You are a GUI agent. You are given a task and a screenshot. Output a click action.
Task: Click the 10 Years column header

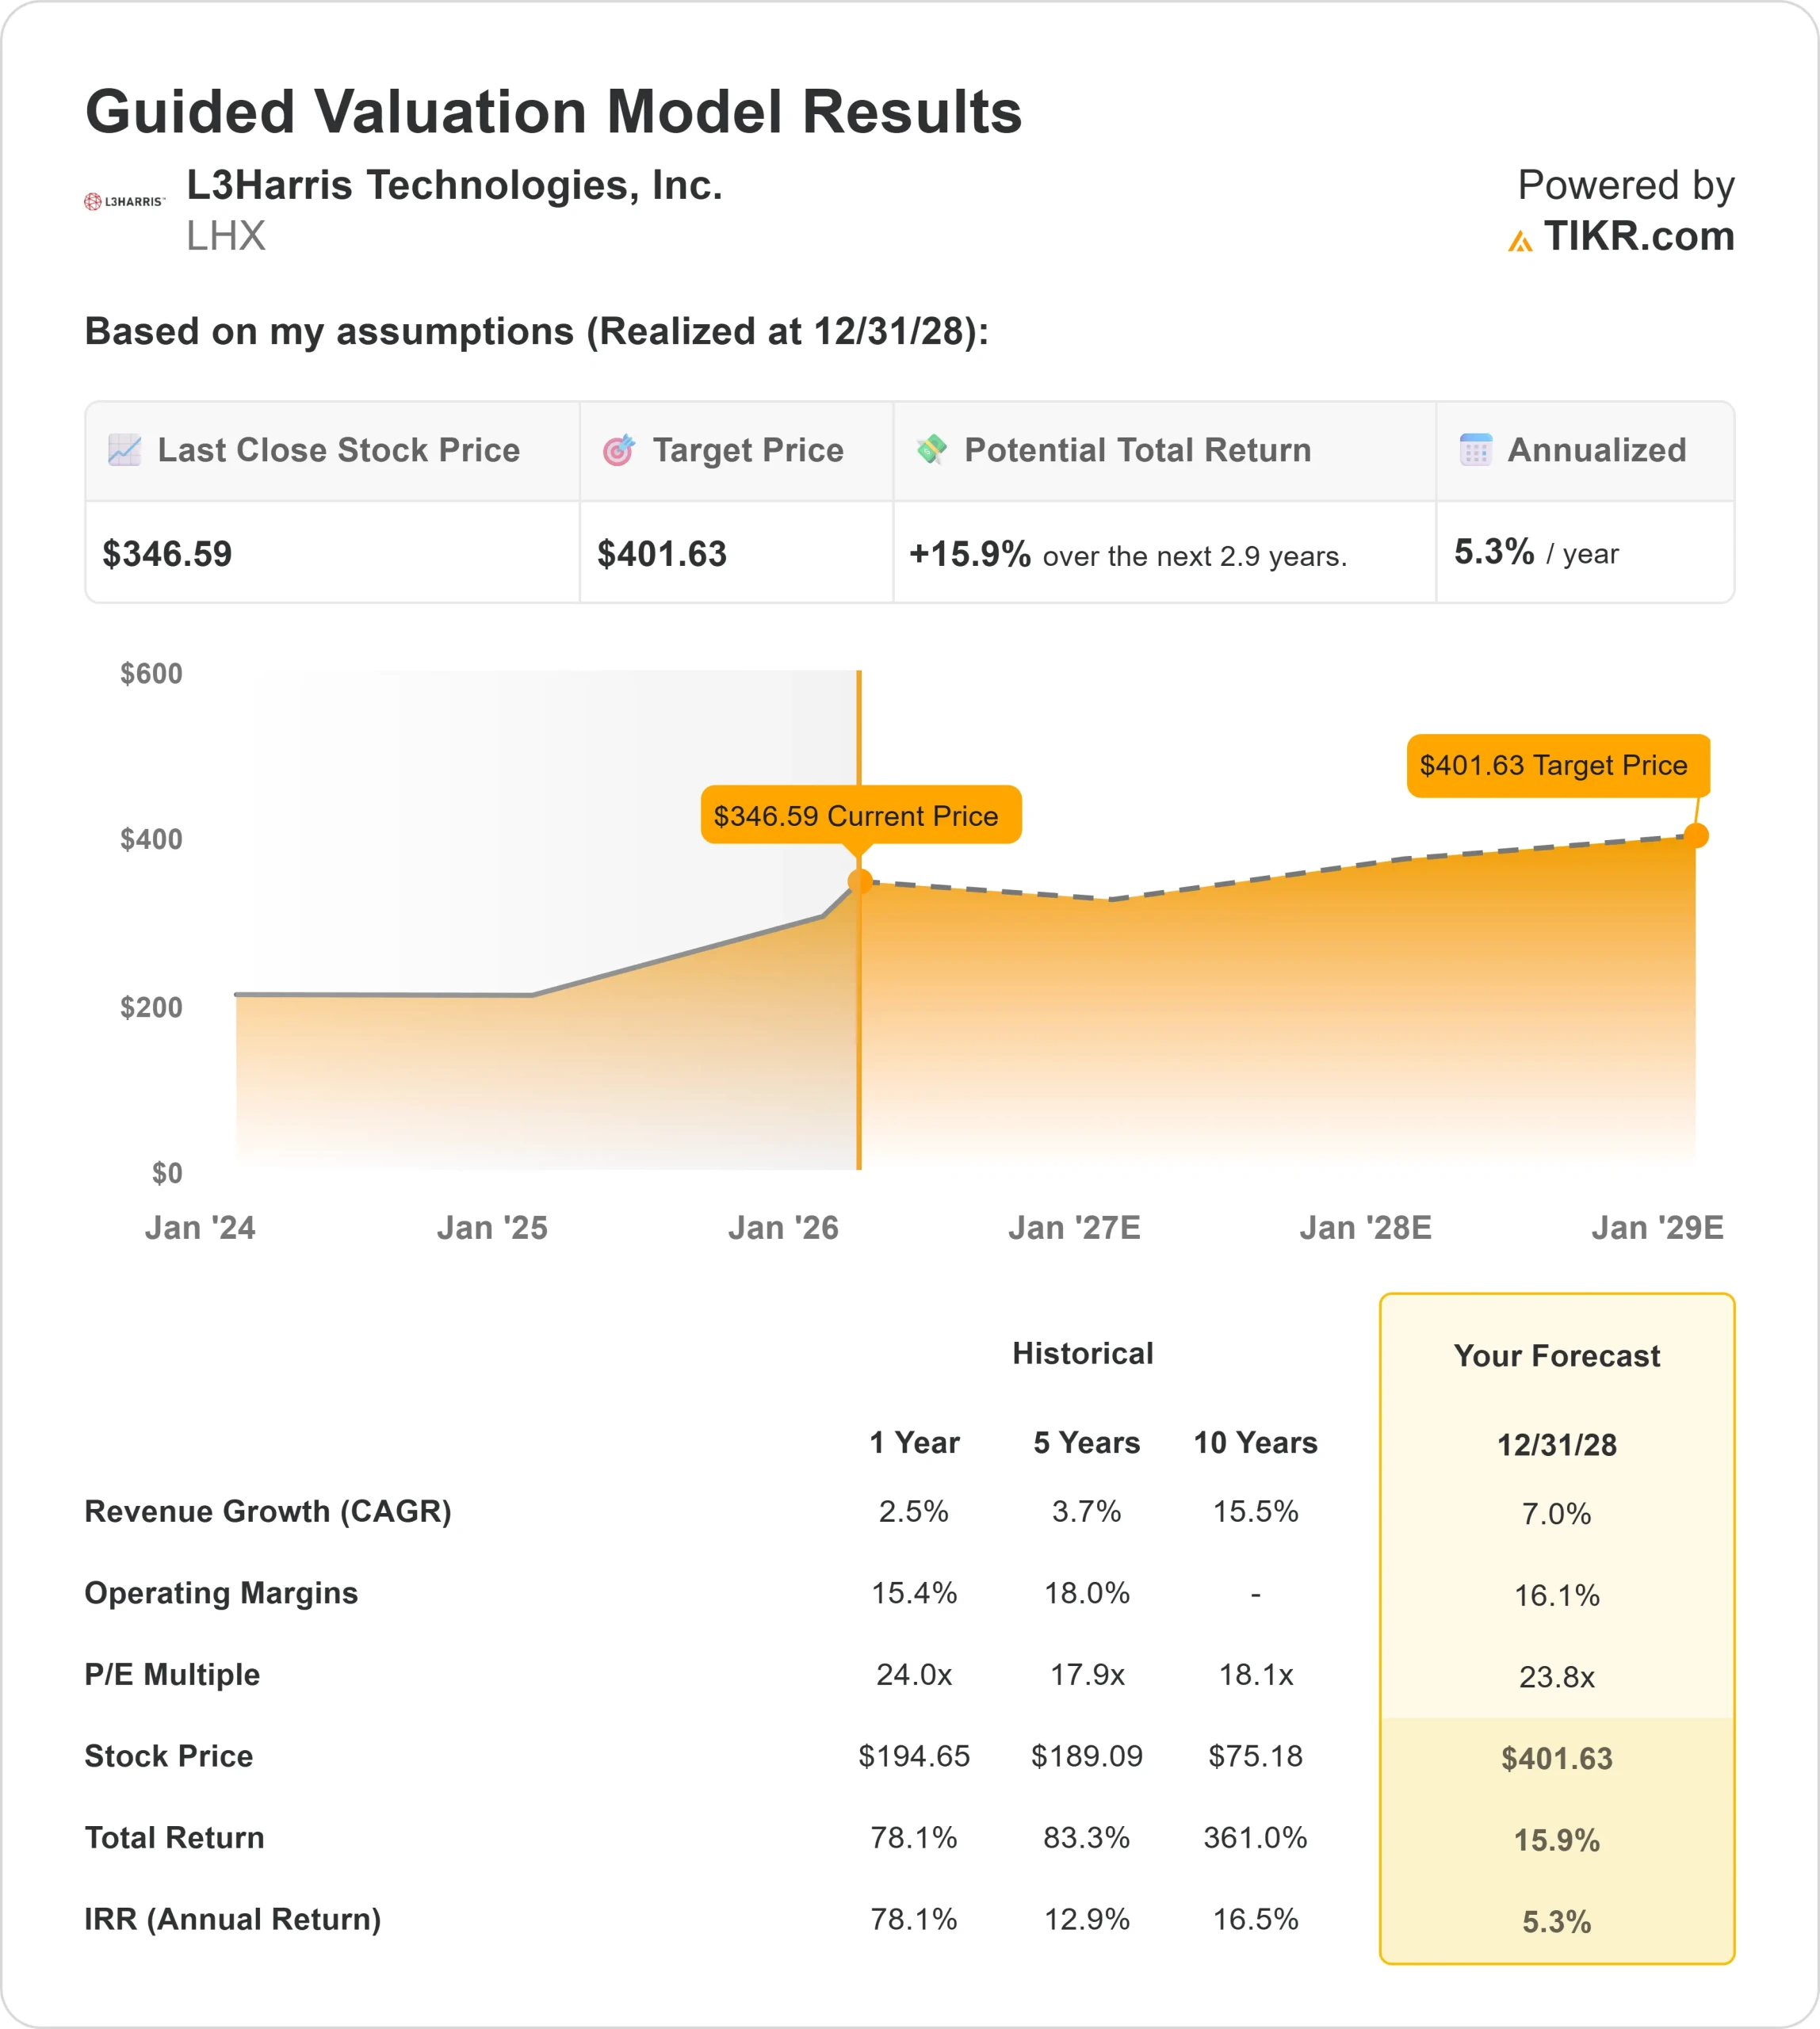(1255, 1443)
